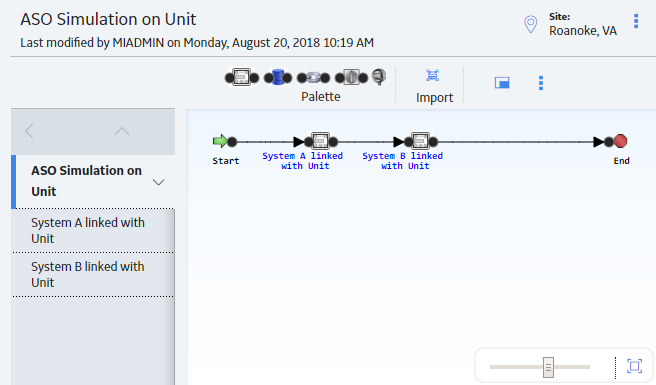Open the page header three-dots menu

coord(636,21)
